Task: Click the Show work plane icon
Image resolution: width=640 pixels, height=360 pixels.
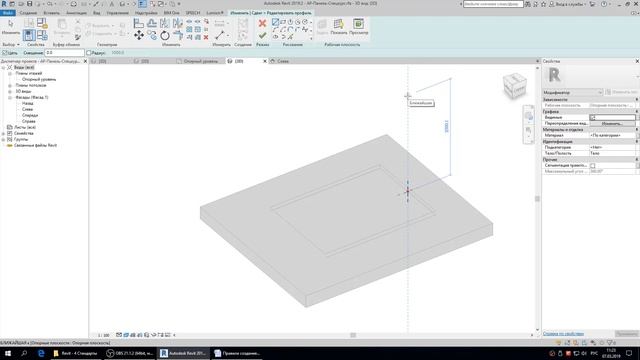Action: coord(338,24)
